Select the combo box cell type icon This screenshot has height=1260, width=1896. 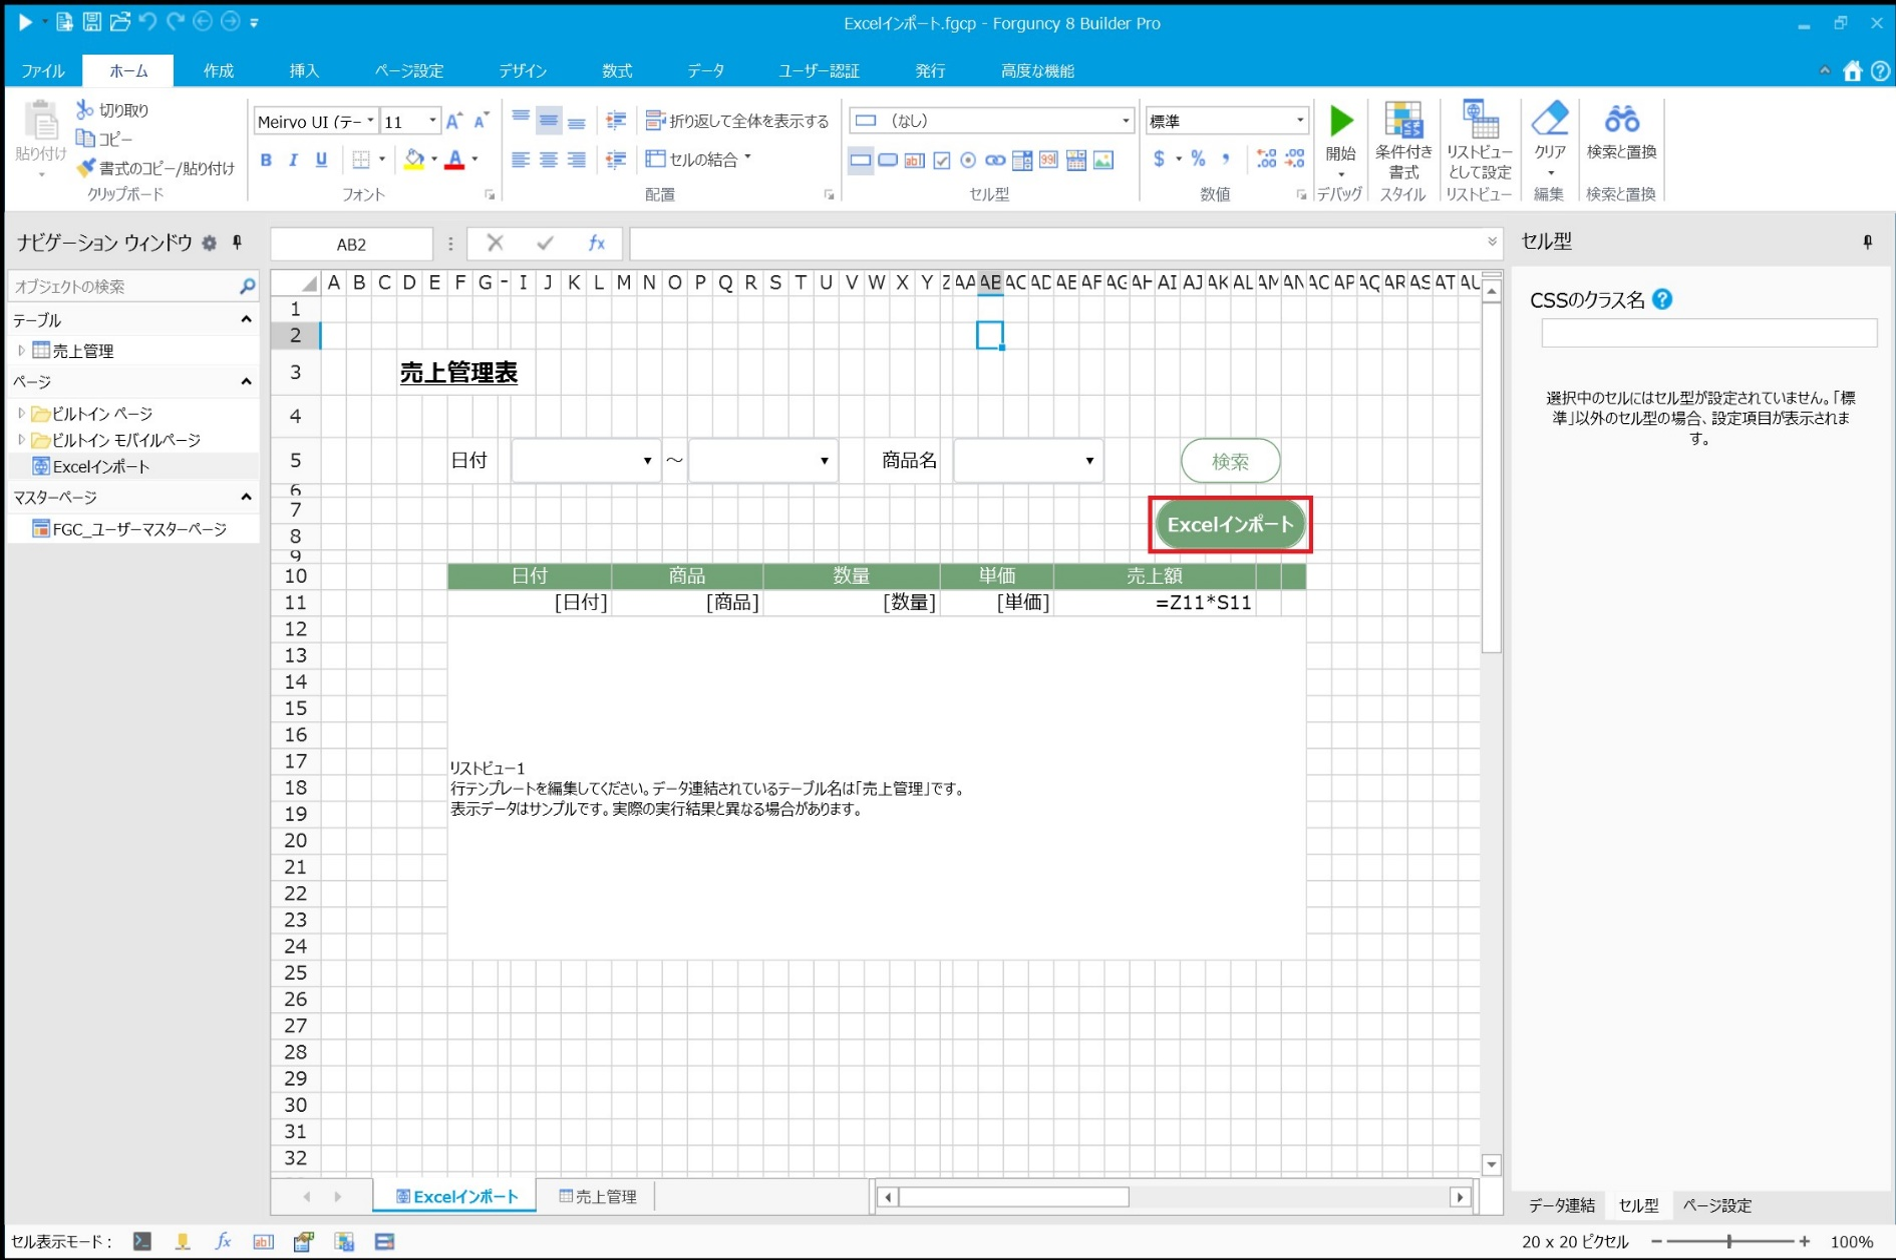[x=1022, y=160]
